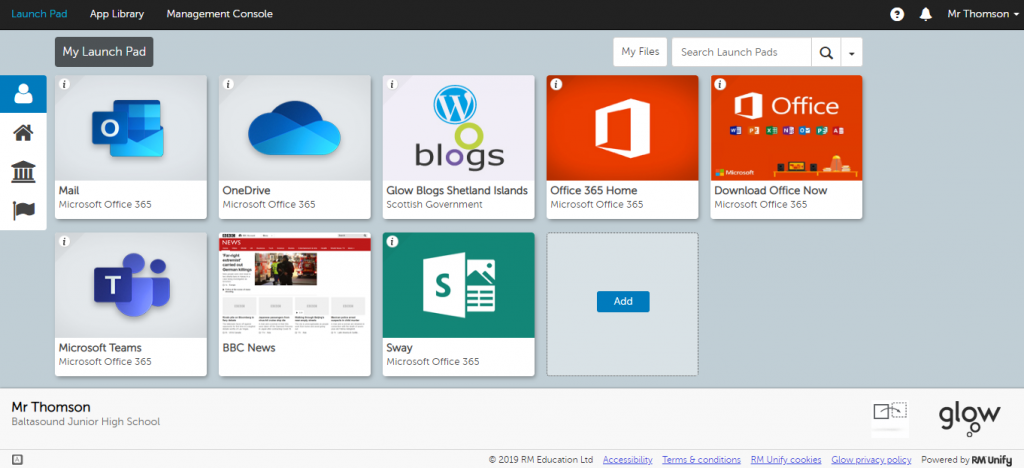The image size is (1024, 468).
Task: Show info for the Mail tile
Action: click(64, 84)
